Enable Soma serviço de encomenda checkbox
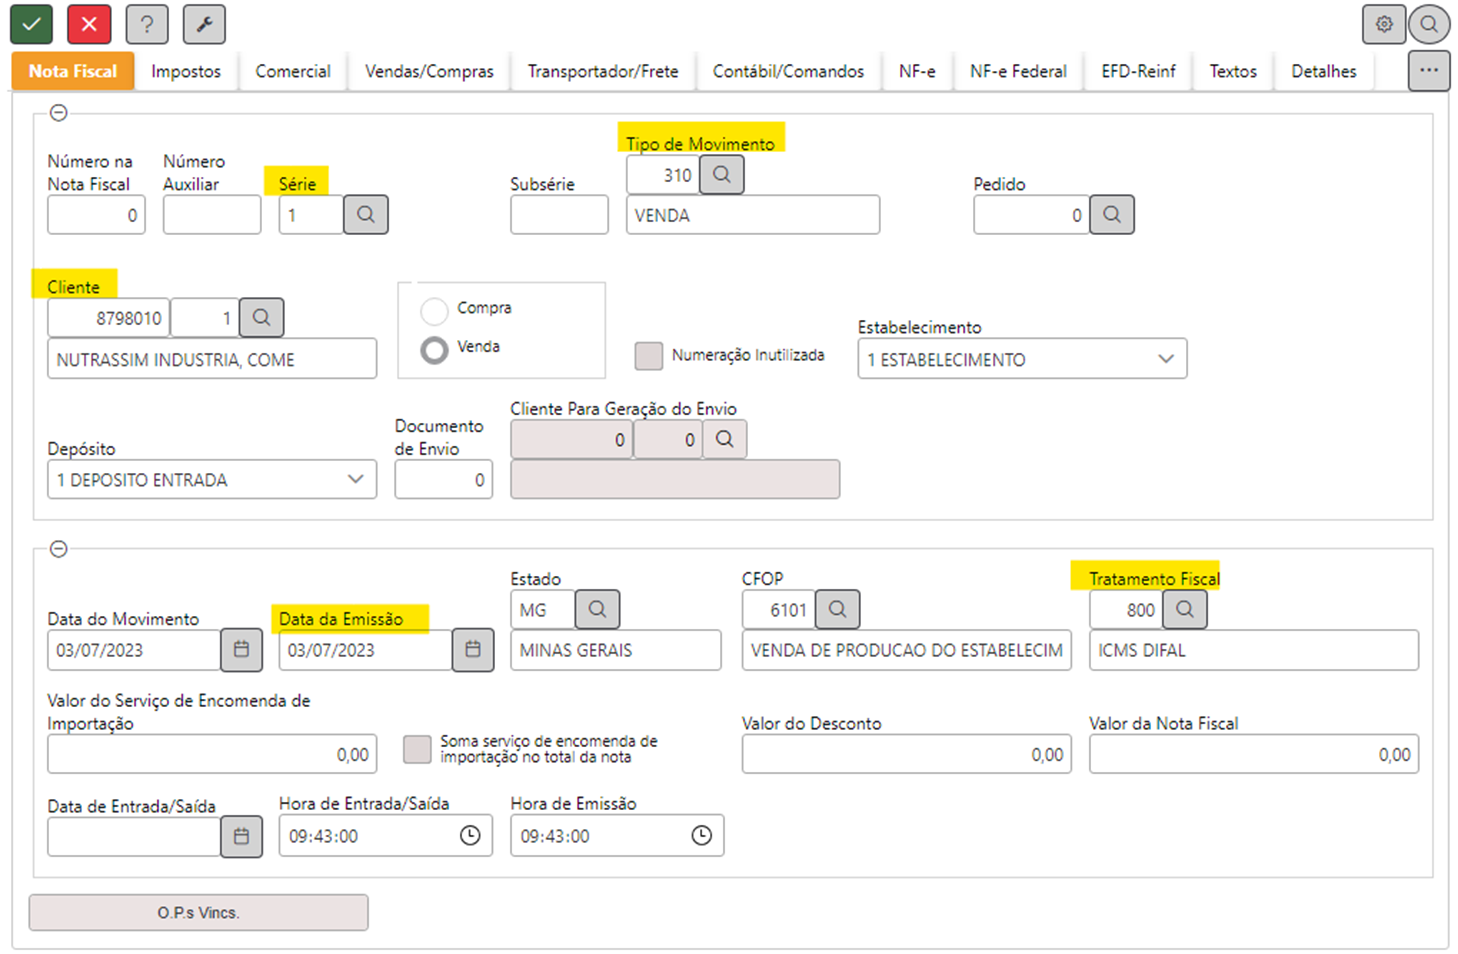This screenshot has height=954, width=1458. pos(417,750)
